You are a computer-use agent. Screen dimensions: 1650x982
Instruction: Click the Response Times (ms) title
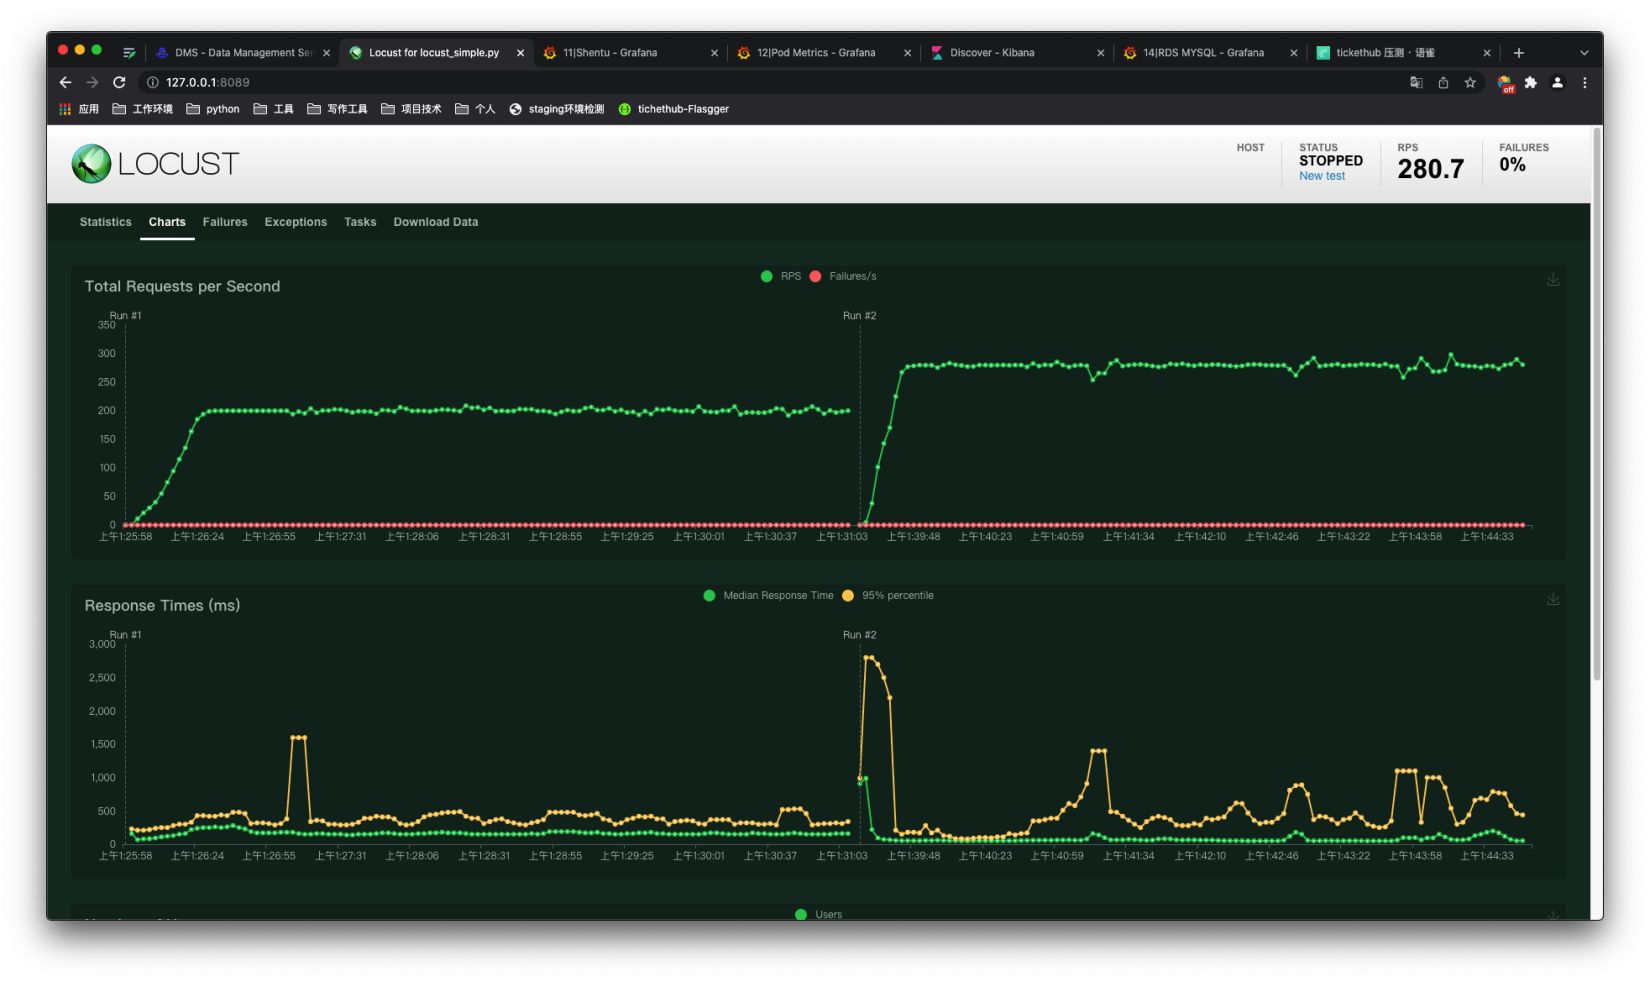coord(162,605)
